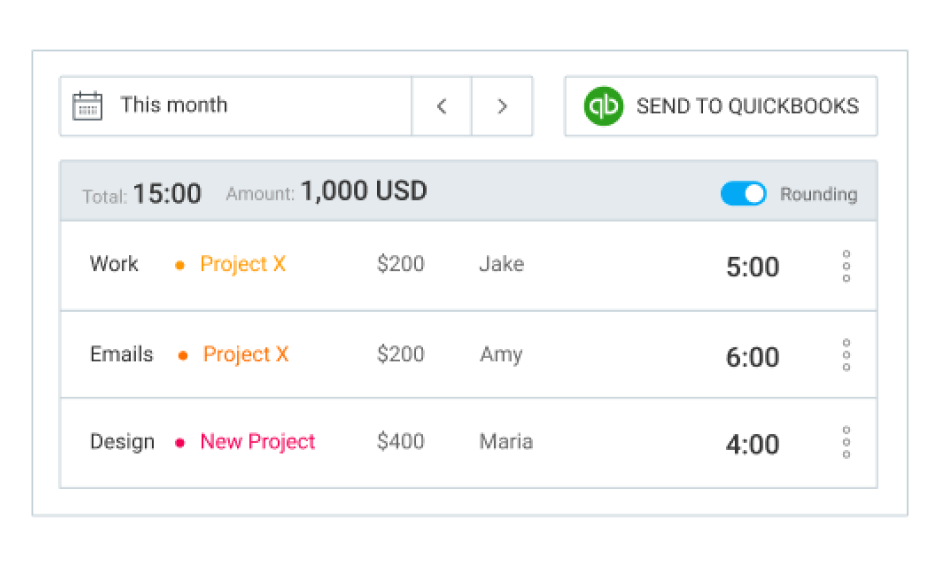Click the calendar icon beside This month
Image resolution: width=940 pixels, height=565 pixels.
88,106
